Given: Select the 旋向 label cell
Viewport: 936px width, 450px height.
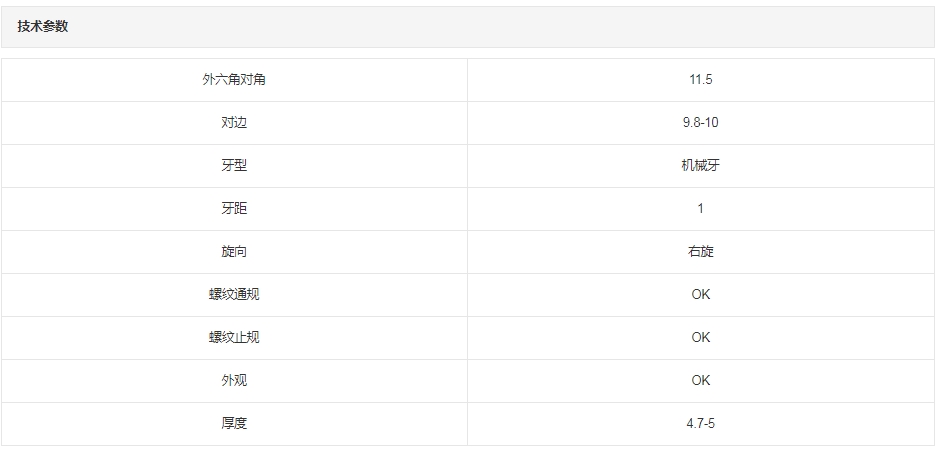Looking at the screenshot, I should [x=234, y=251].
